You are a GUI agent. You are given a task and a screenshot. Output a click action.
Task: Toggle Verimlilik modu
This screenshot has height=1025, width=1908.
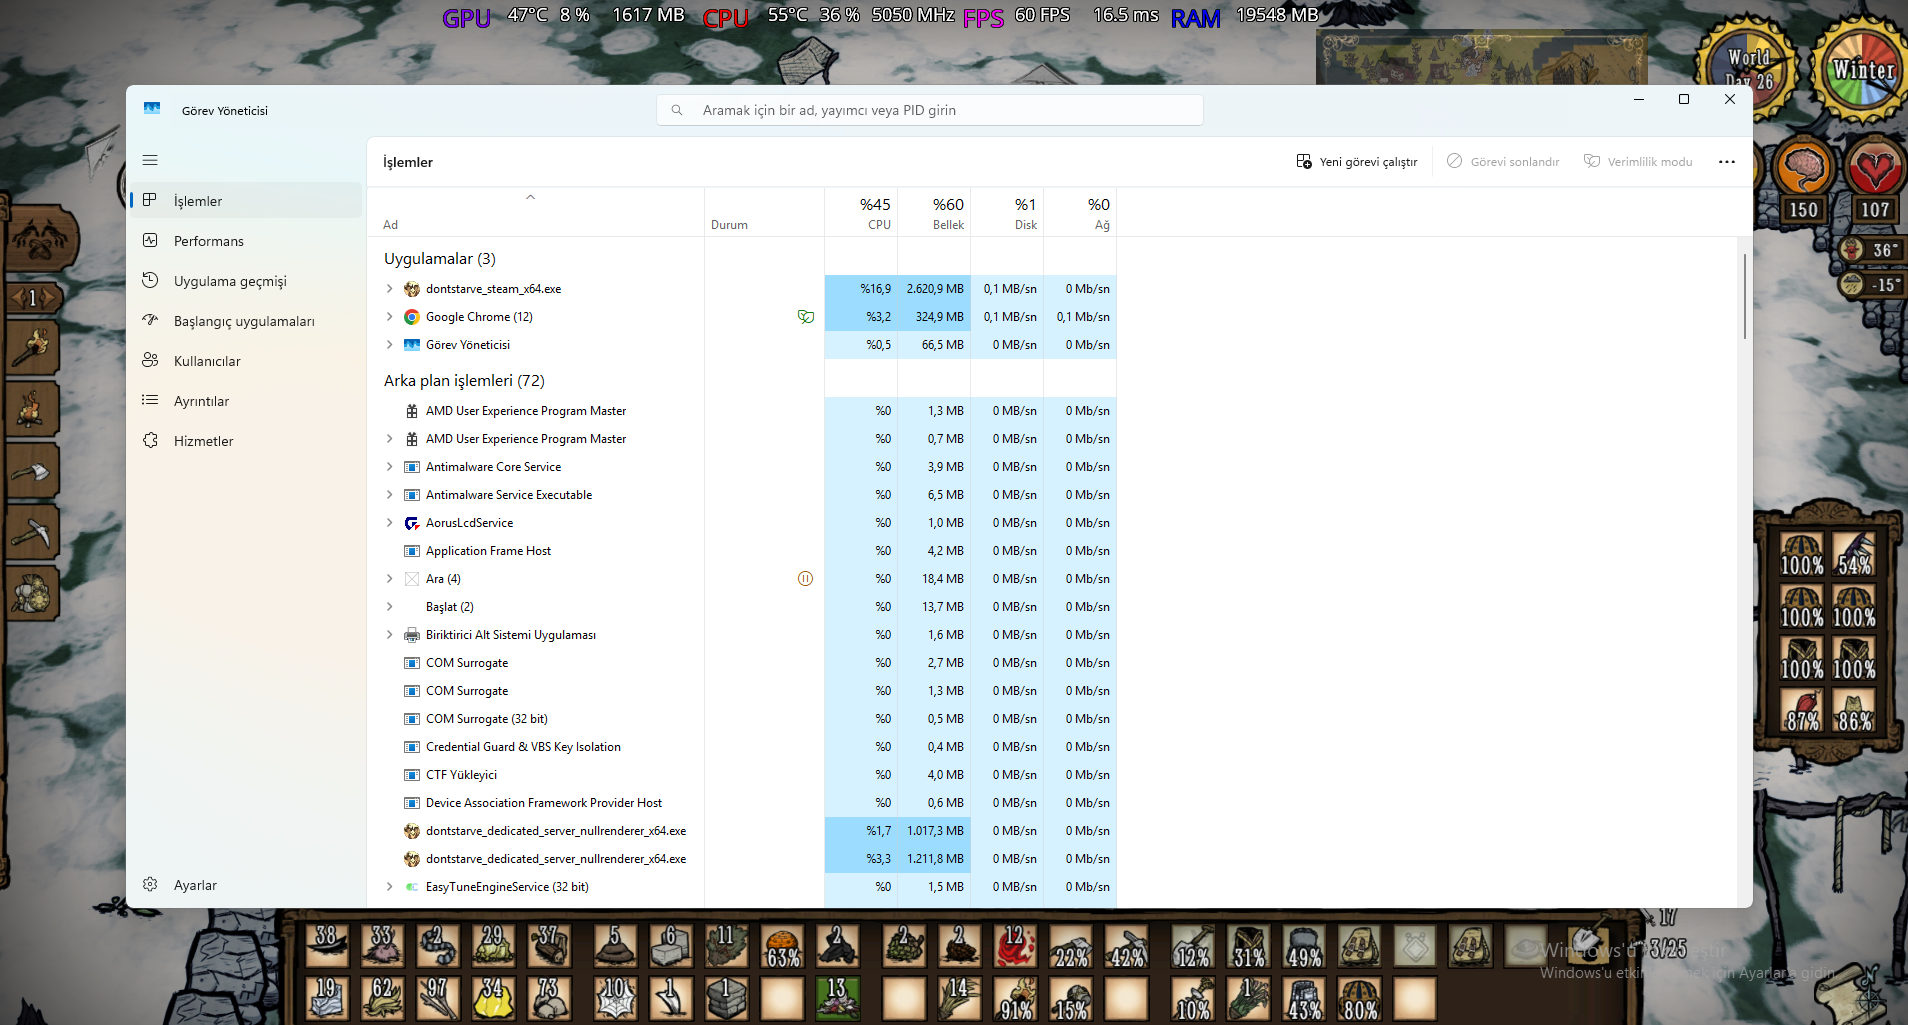tap(1638, 162)
